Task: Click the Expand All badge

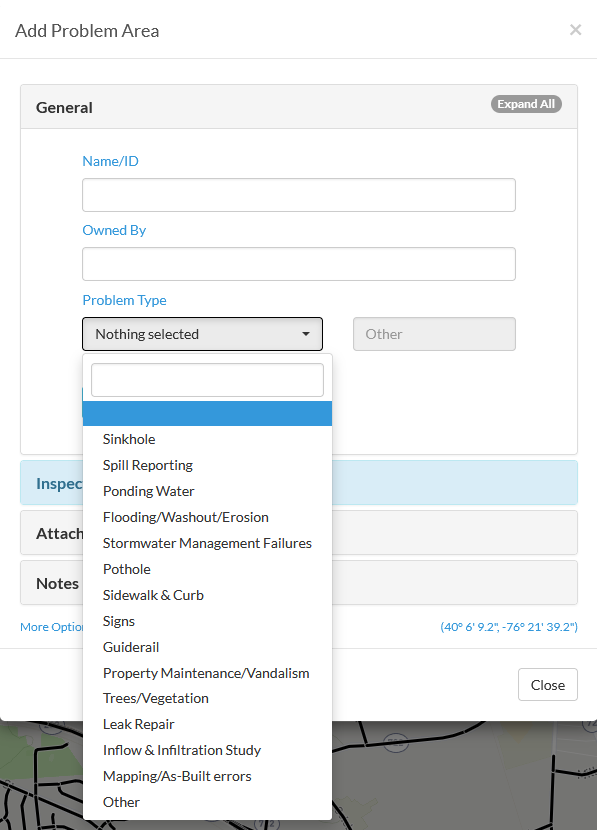Action: point(526,104)
